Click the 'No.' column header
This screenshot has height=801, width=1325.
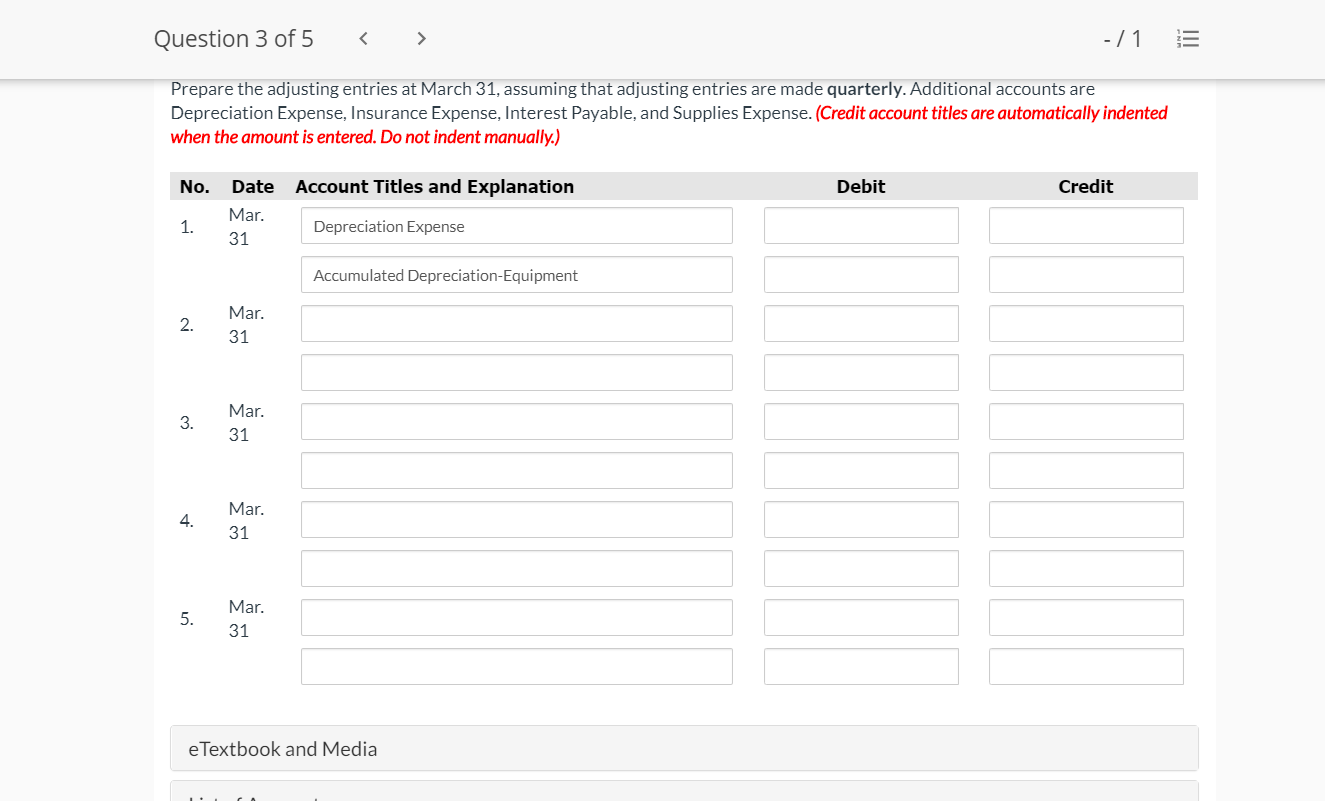pos(195,186)
